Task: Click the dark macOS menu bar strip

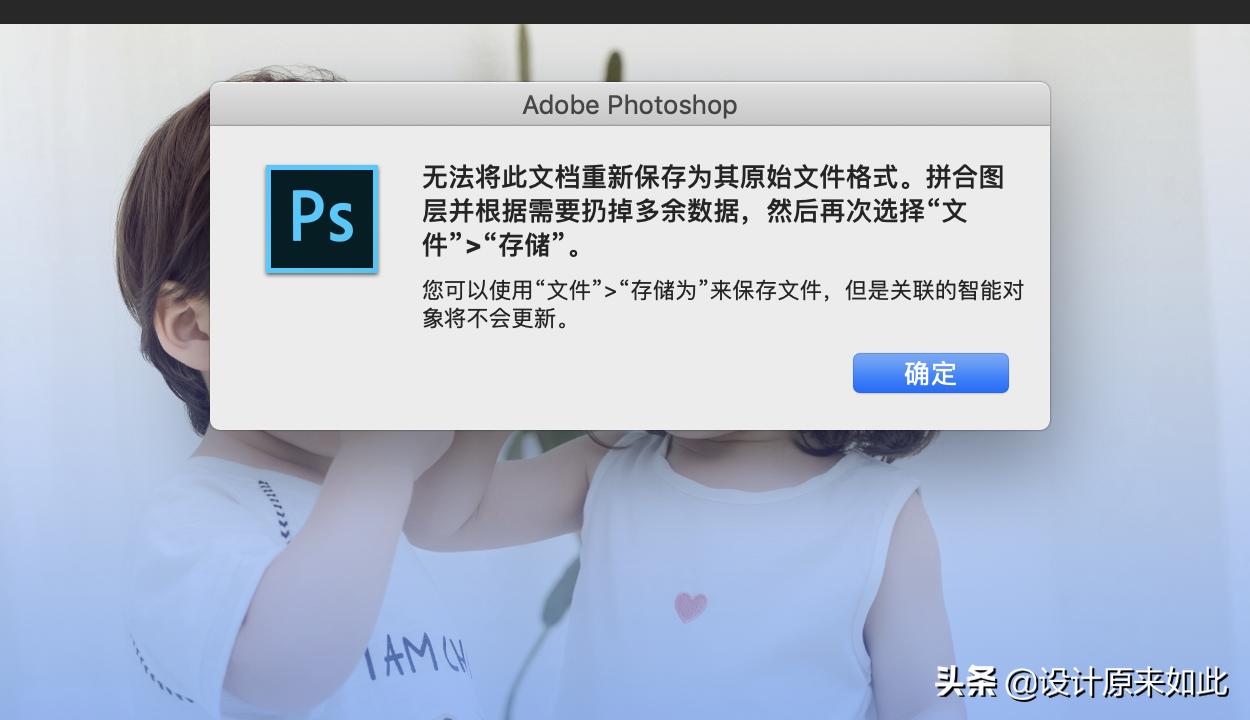Action: 625,10
